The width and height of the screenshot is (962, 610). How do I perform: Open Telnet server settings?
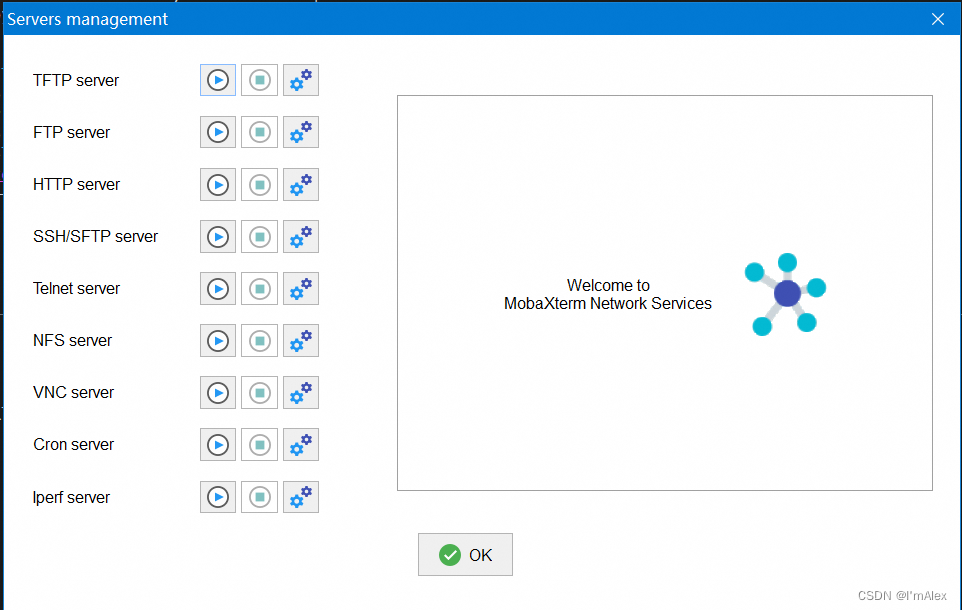(x=301, y=288)
